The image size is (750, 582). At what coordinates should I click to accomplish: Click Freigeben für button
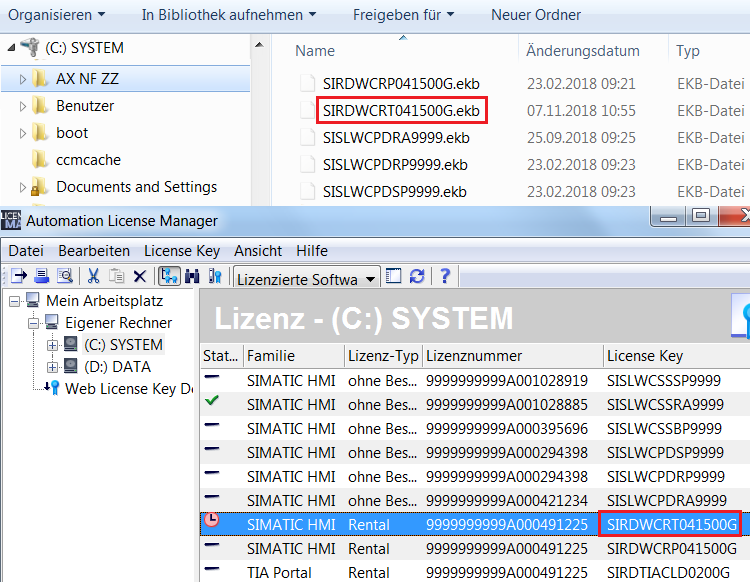(403, 15)
